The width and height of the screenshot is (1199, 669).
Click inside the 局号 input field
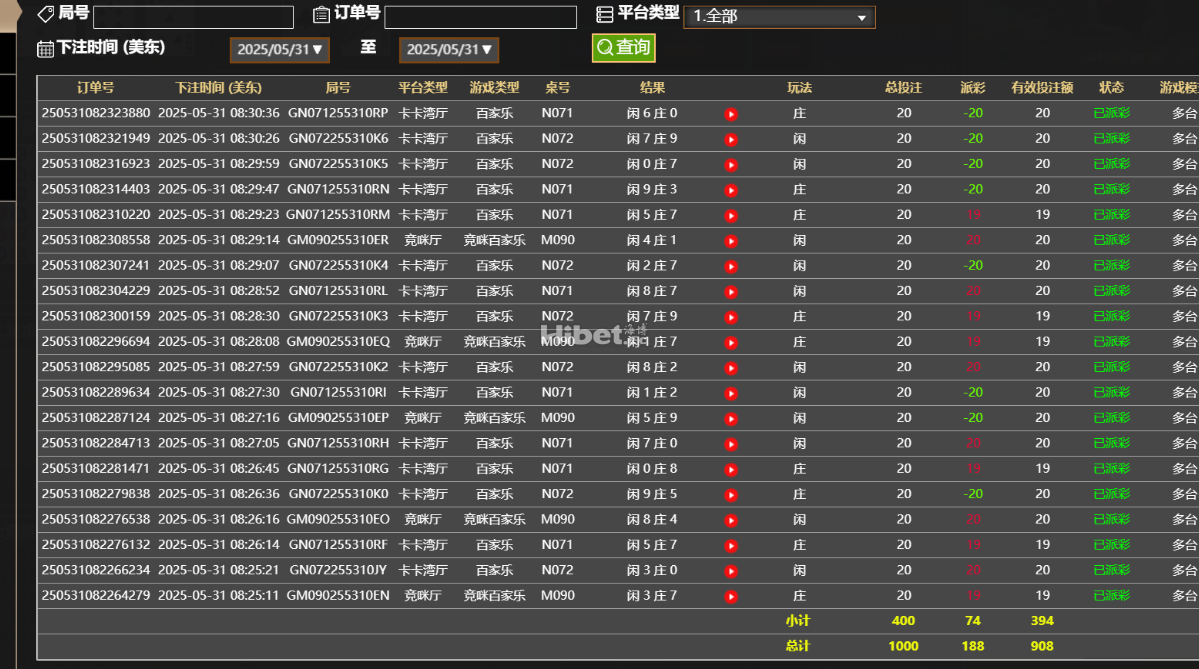tap(193, 16)
